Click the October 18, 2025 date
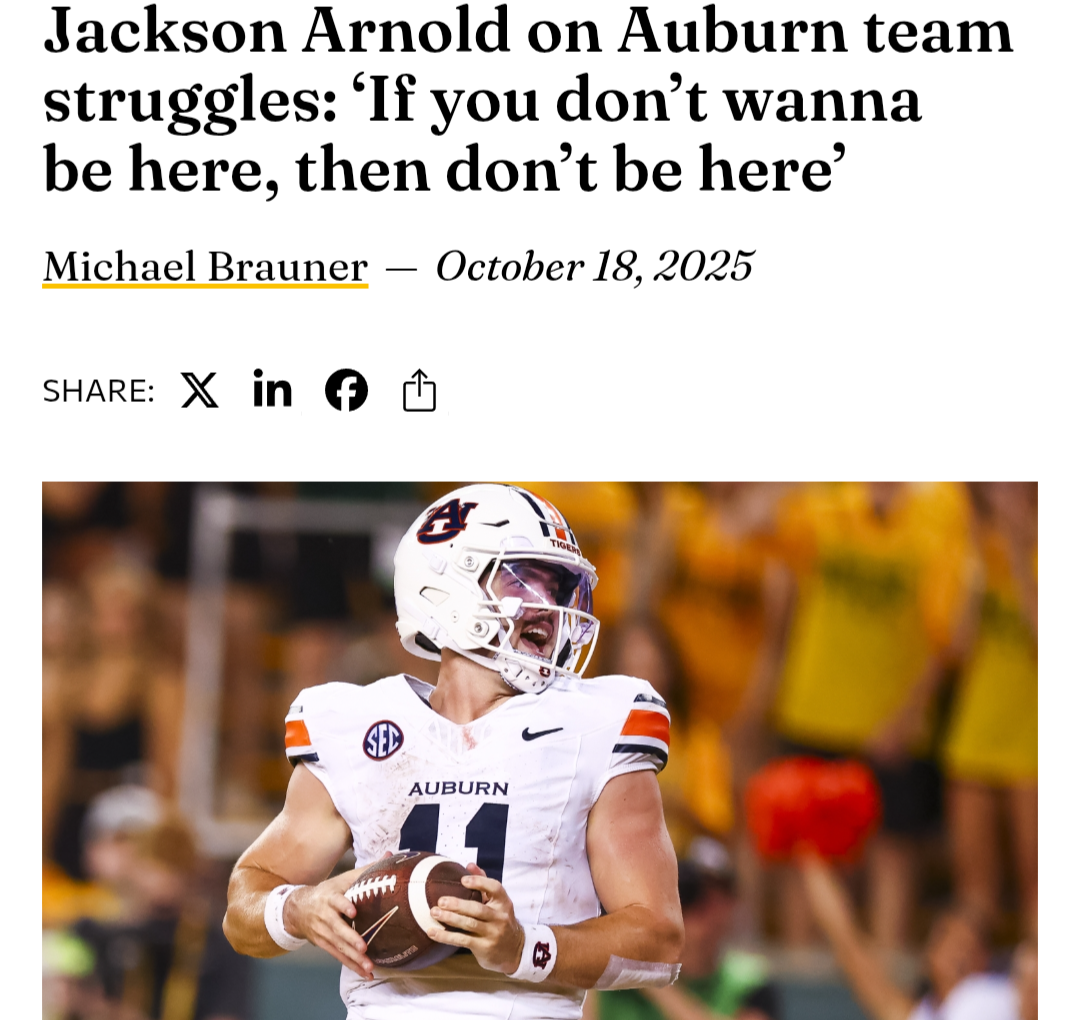 595,267
